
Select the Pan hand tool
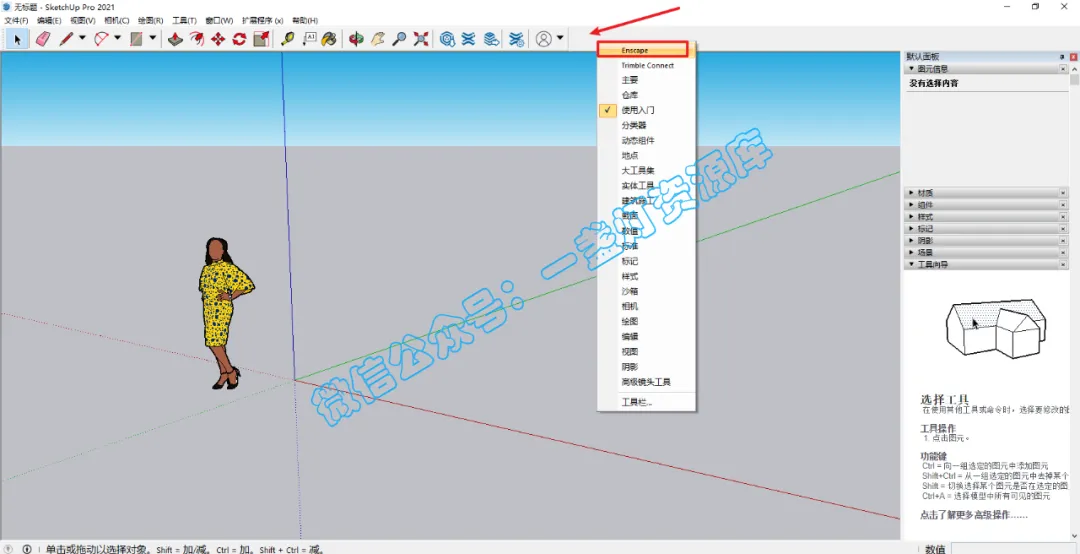[x=377, y=39]
